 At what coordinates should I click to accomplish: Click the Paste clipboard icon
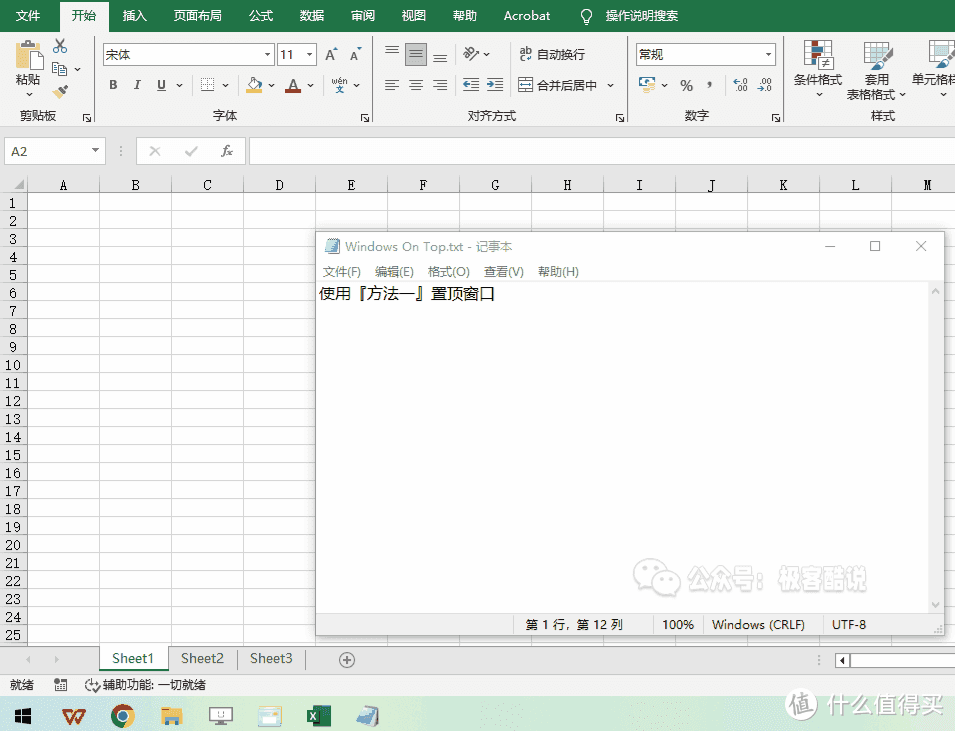pos(28,55)
